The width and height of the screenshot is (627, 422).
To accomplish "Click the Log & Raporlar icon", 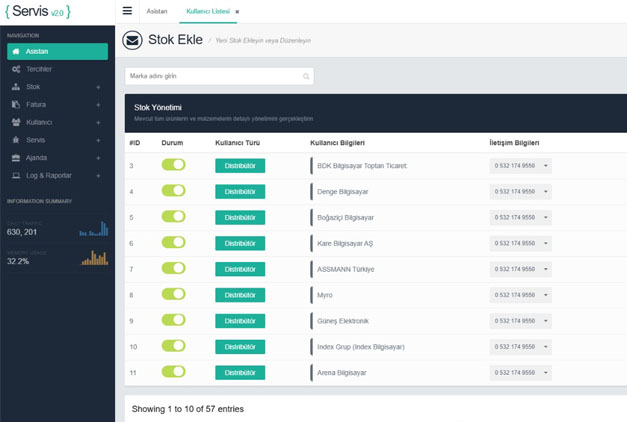I will 16,176.
